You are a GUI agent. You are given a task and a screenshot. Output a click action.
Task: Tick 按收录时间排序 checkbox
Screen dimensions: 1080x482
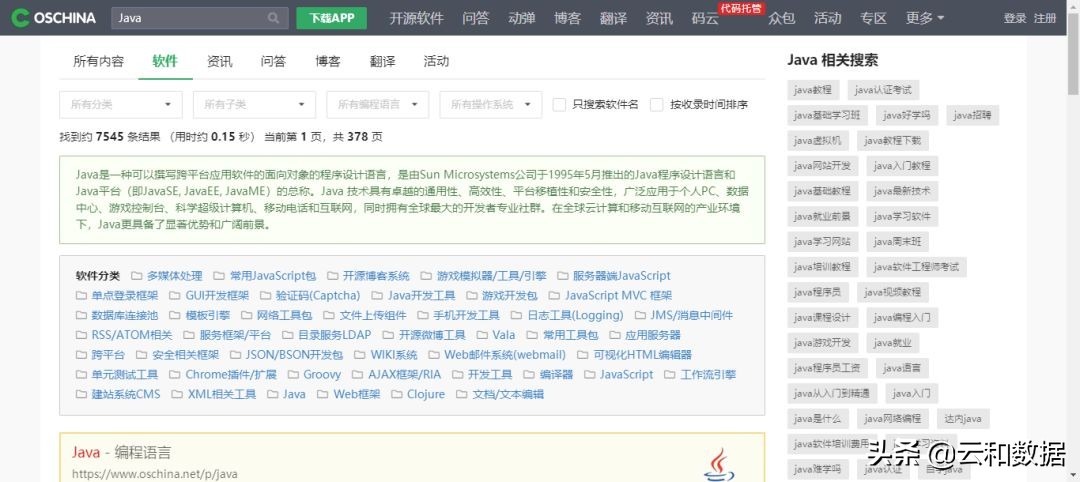coord(656,105)
